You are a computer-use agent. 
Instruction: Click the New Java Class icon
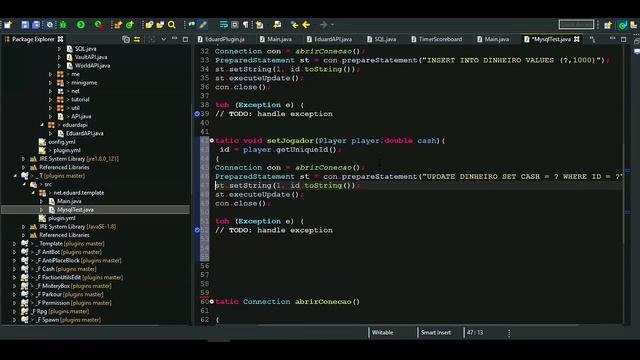[130, 25]
